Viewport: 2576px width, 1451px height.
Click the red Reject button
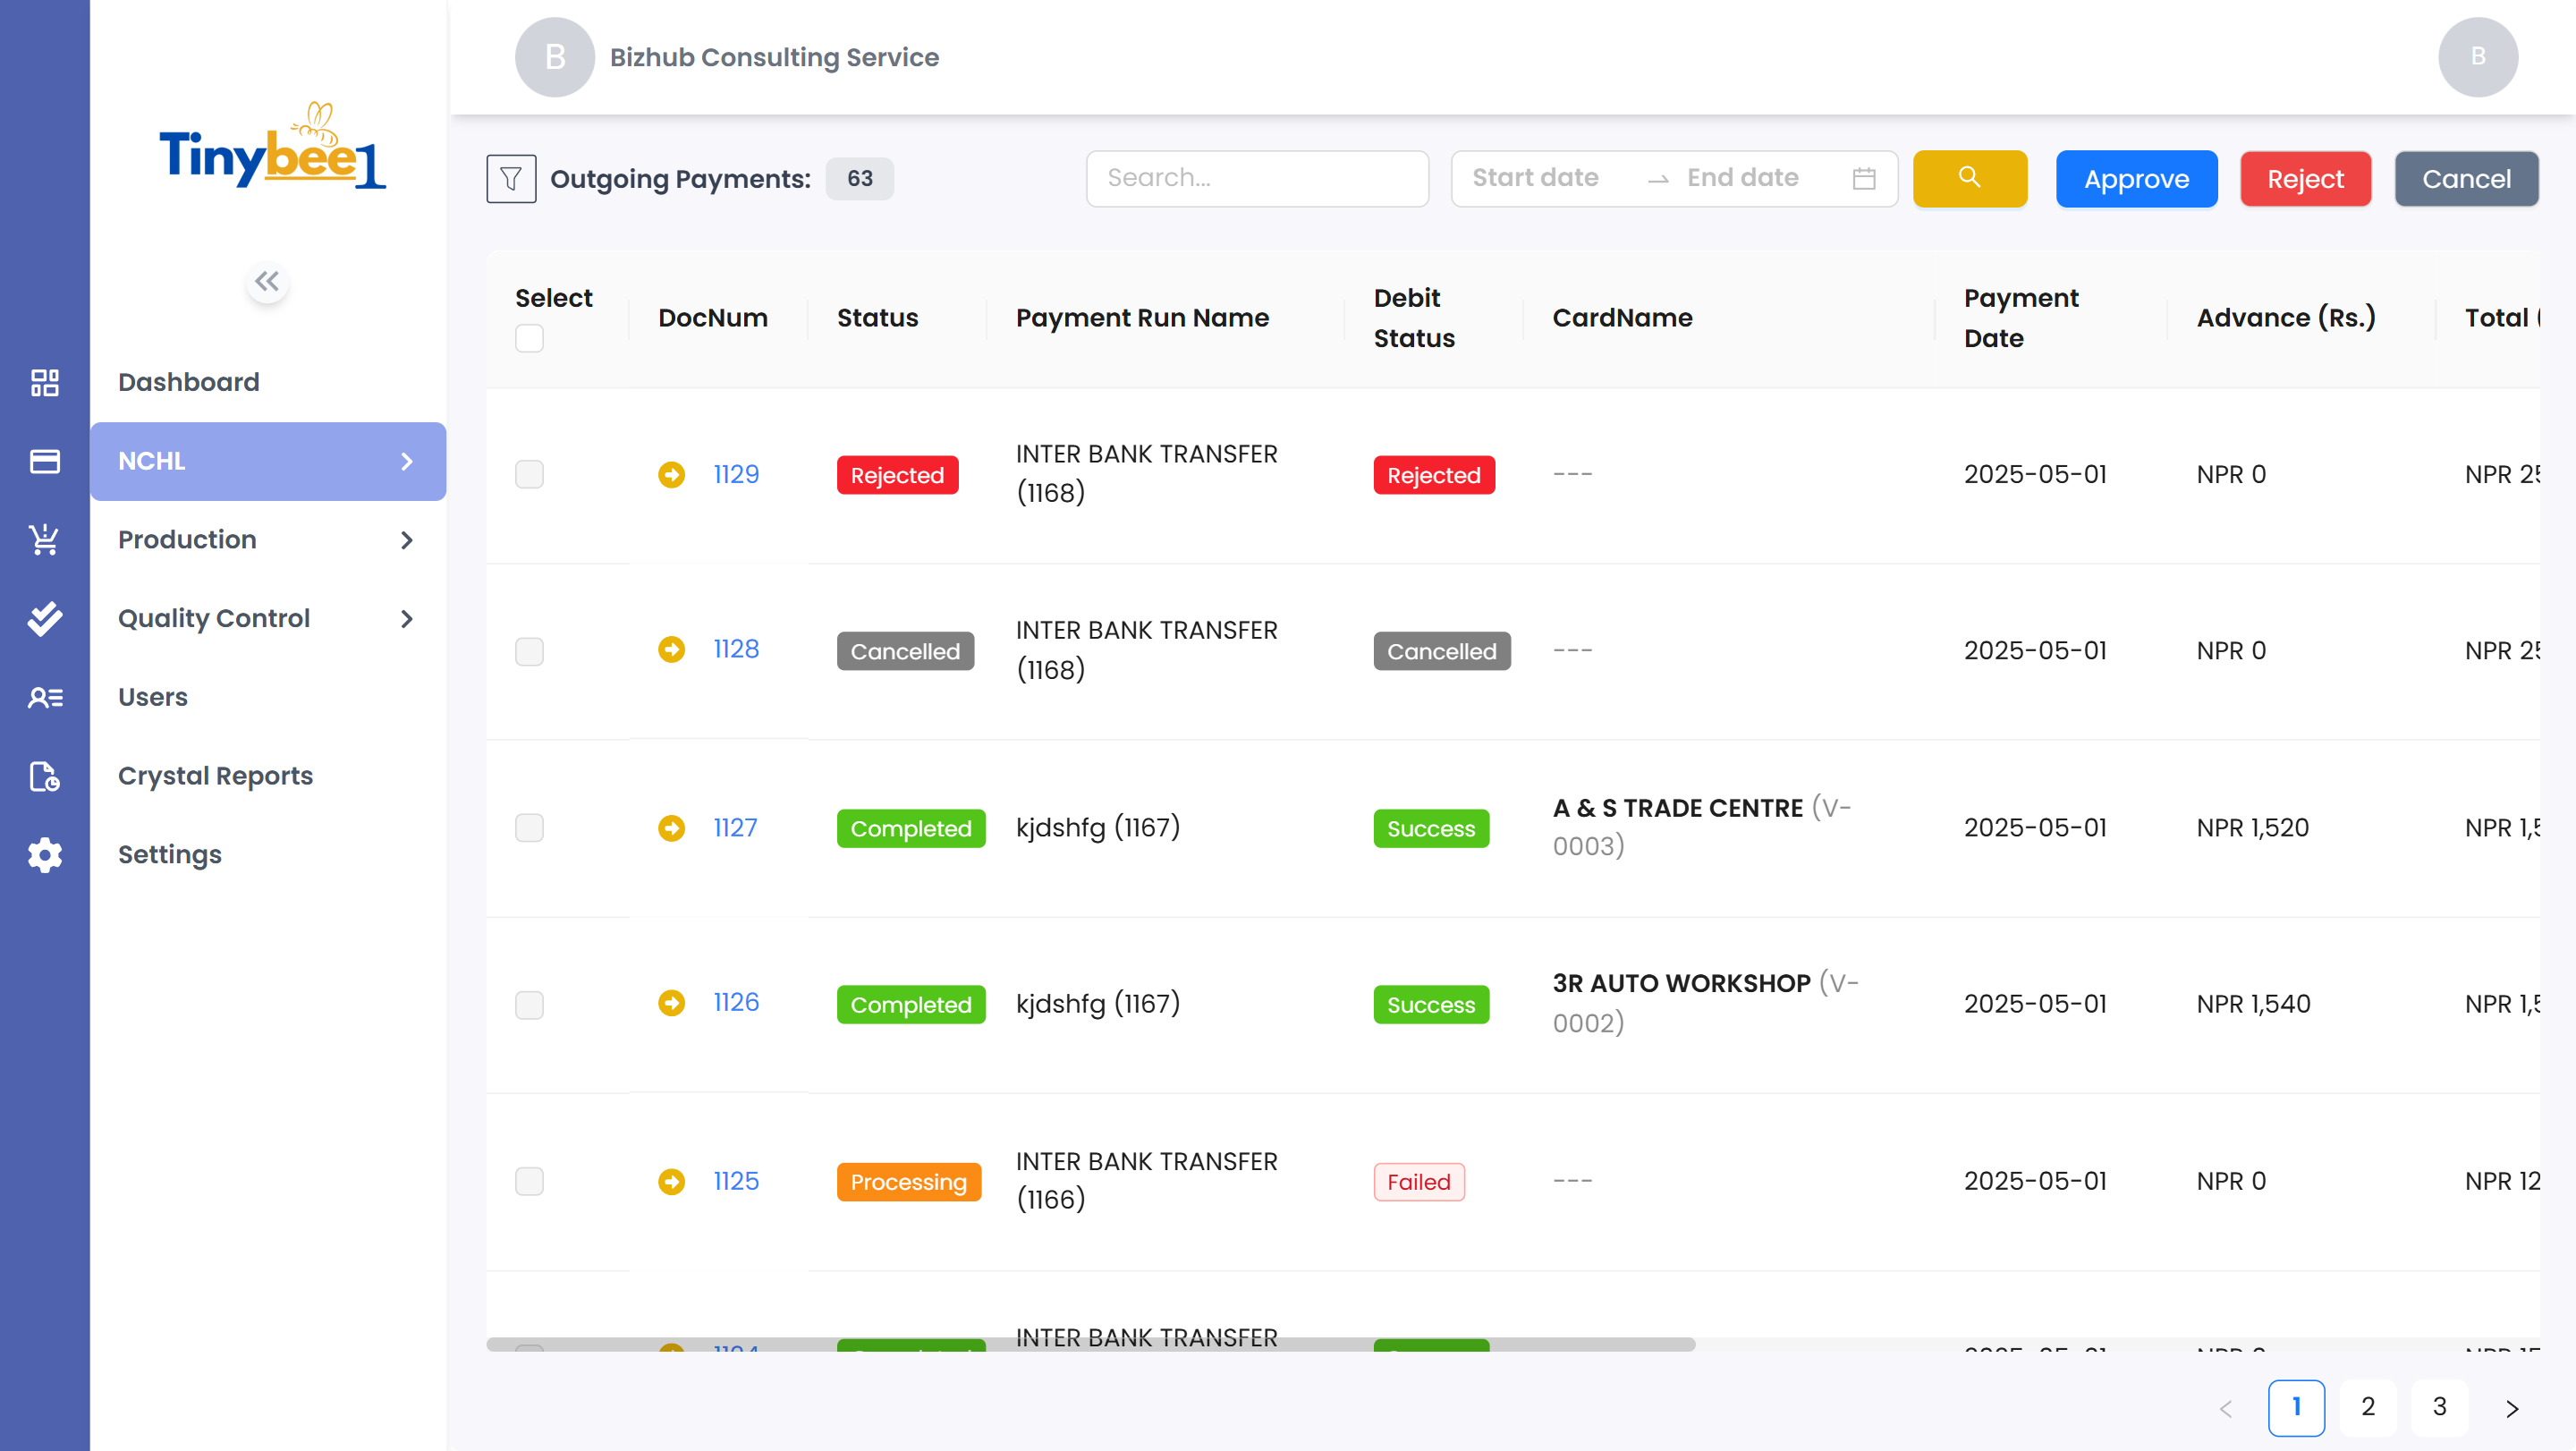pos(2305,179)
